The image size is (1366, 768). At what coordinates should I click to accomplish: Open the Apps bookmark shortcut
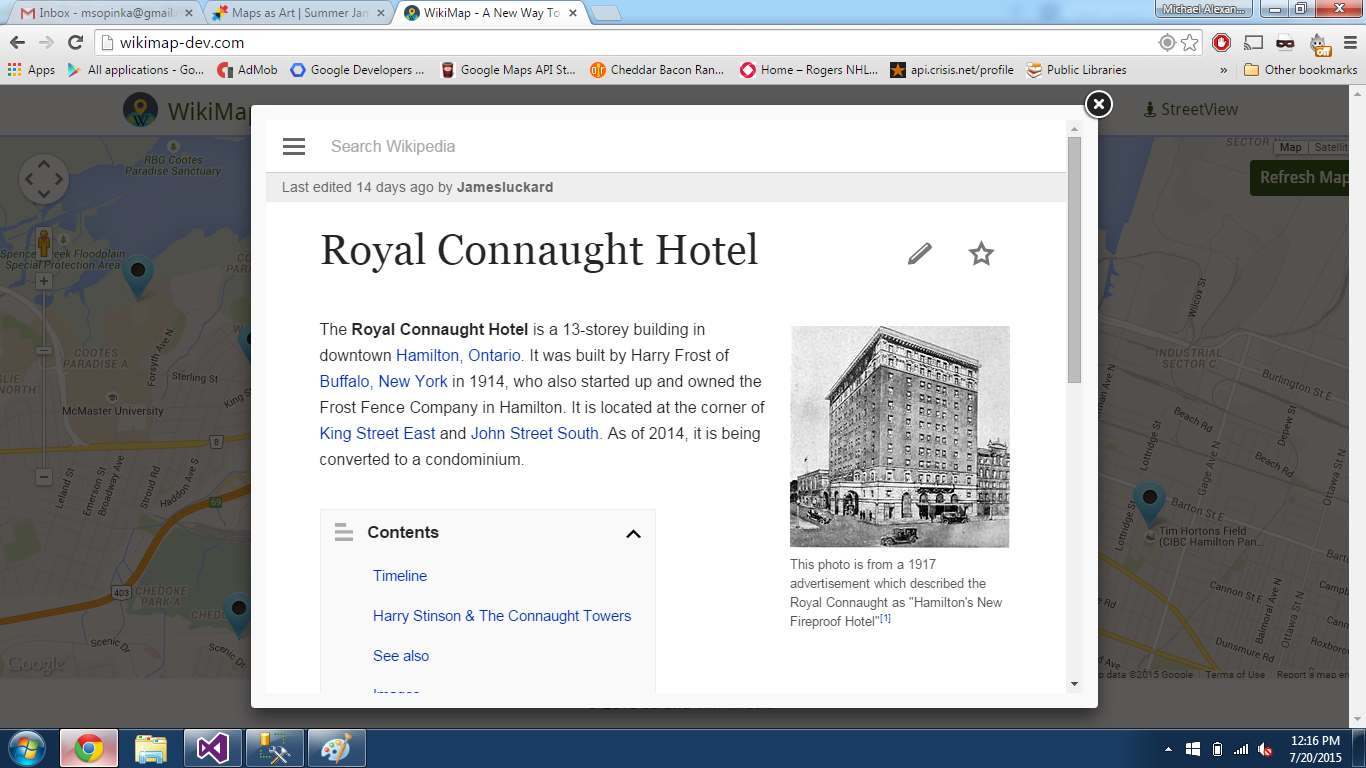point(31,70)
